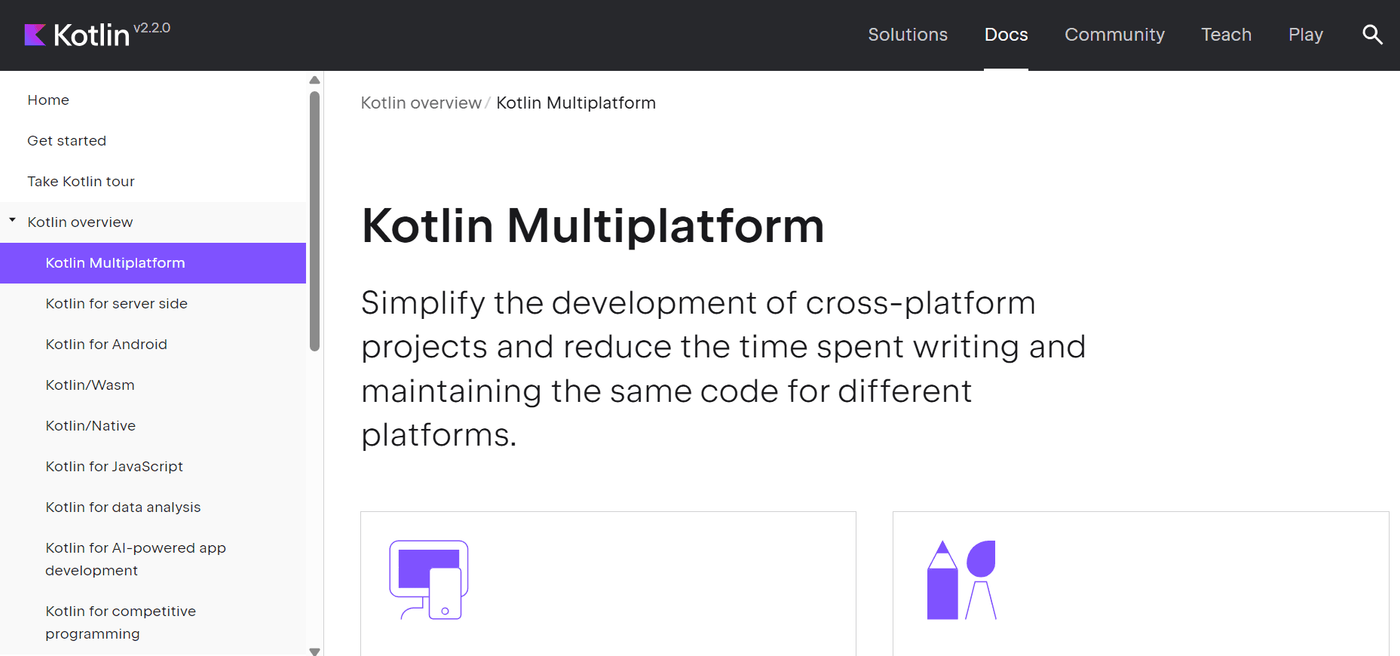The width and height of the screenshot is (1400, 656).
Task: Click the Kotlin Multiplatform page heading
Action: (593, 225)
